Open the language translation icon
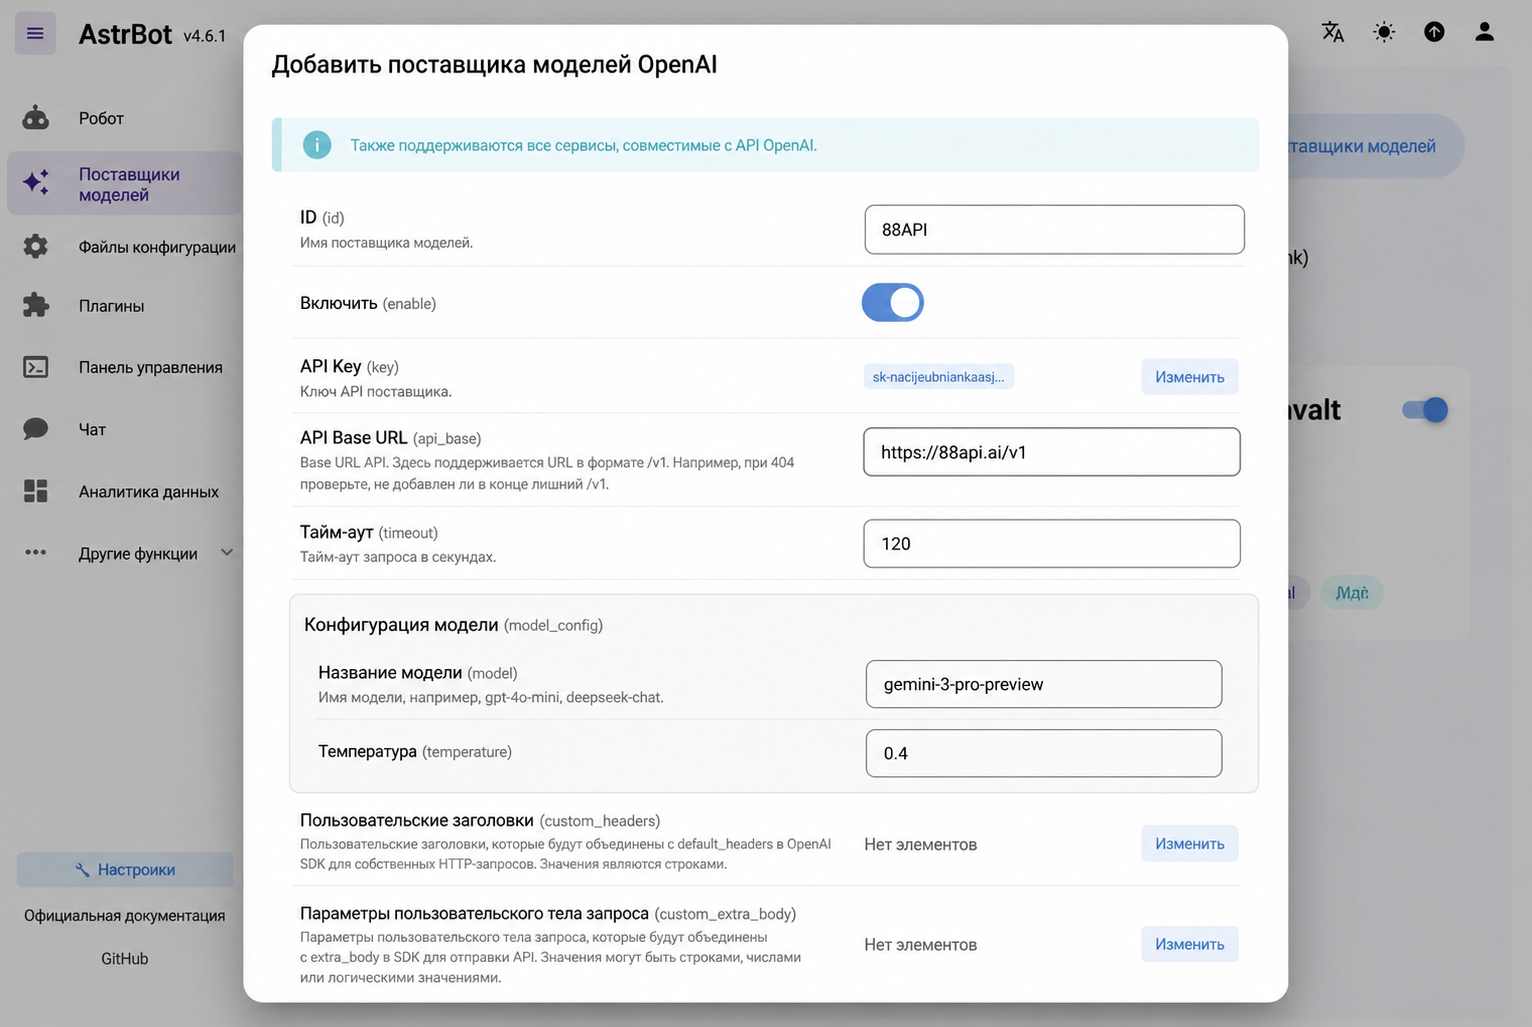The width and height of the screenshot is (1532, 1027). 1333,32
